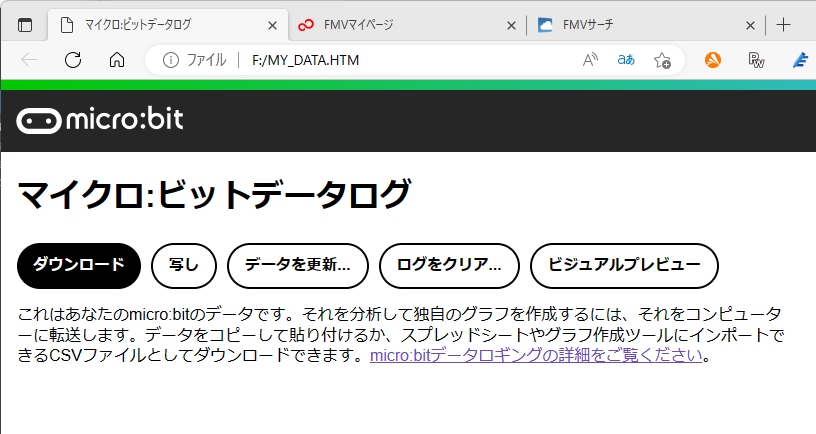Open the tab actions menu icon
The height and width of the screenshot is (434, 816).
pyautogui.click(x=24, y=25)
